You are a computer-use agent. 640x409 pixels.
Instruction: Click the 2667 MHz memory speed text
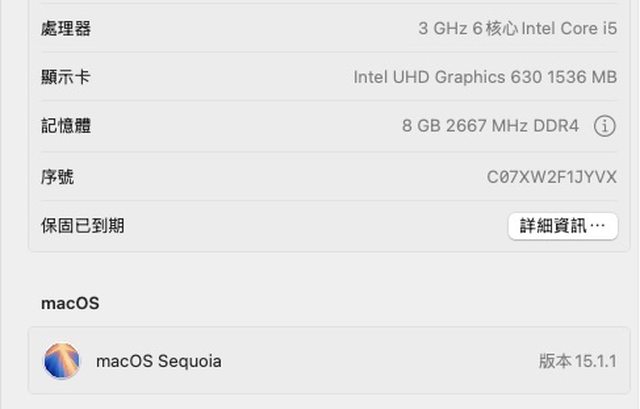click(489, 126)
